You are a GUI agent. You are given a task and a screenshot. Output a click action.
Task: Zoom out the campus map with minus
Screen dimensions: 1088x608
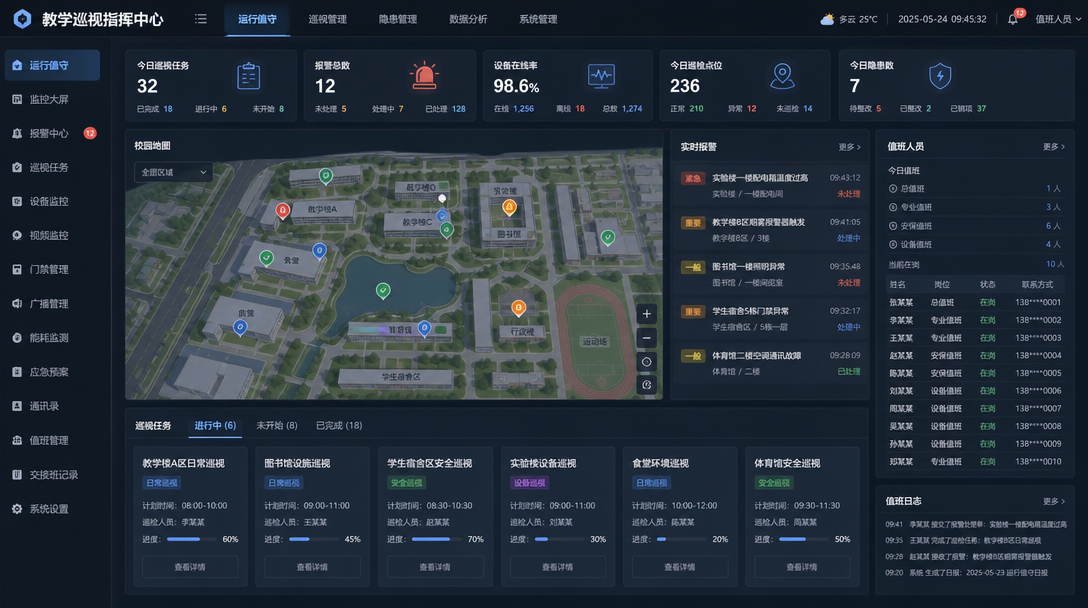point(647,338)
